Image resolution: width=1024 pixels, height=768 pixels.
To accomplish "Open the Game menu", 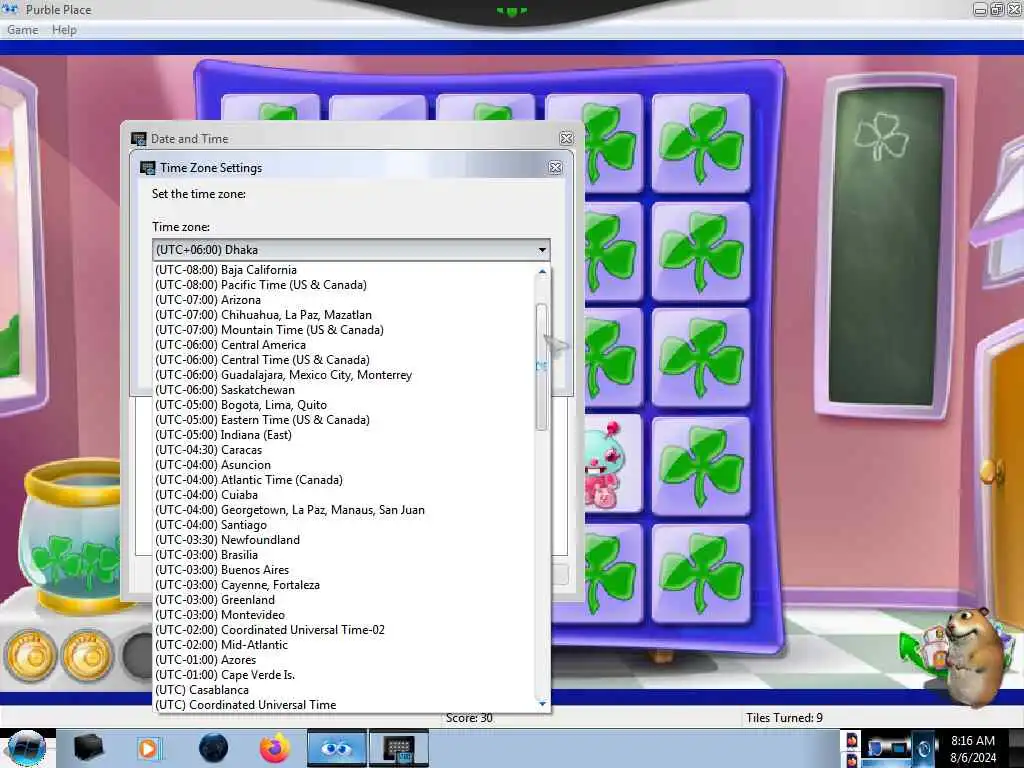I will pyautogui.click(x=22, y=30).
